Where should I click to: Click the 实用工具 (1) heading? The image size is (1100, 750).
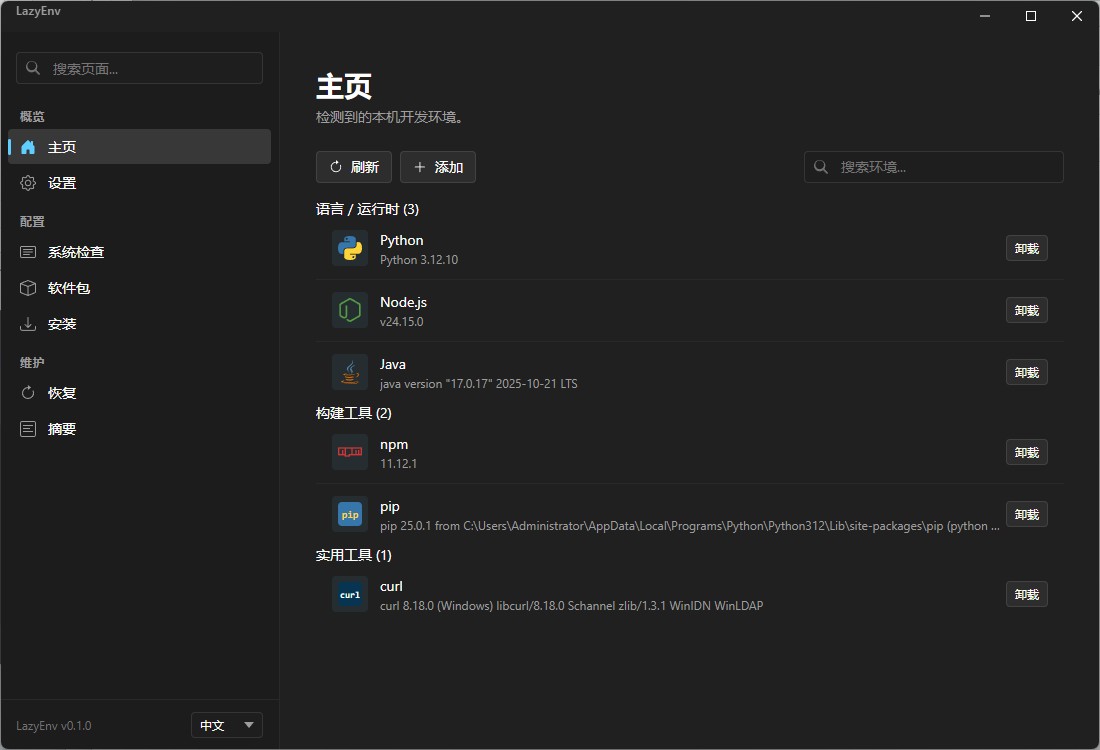tap(354, 555)
